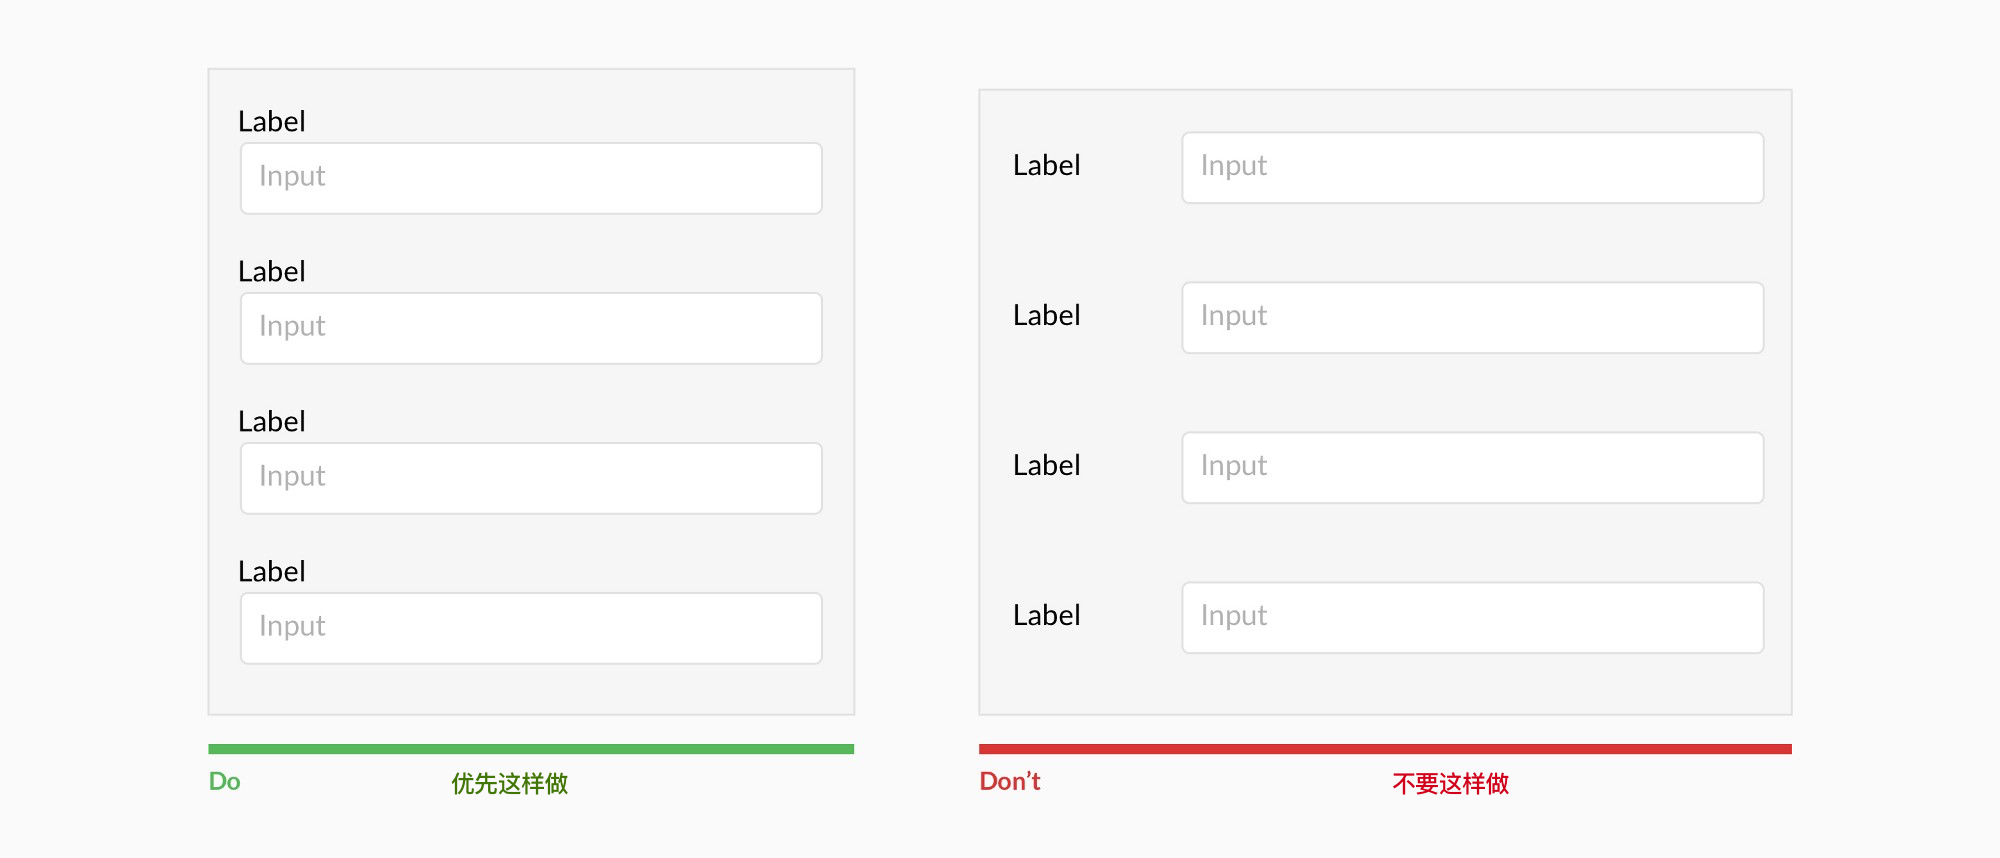This screenshot has height=858, width=2000.
Task: Select the third Input in the Don't panel
Action: 1473,468
